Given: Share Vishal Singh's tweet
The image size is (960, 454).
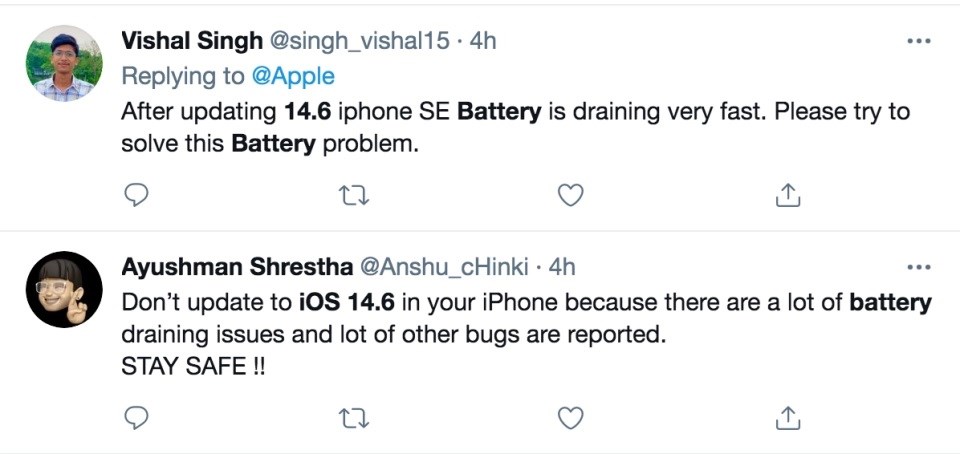Looking at the screenshot, I should click(x=788, y=195).
